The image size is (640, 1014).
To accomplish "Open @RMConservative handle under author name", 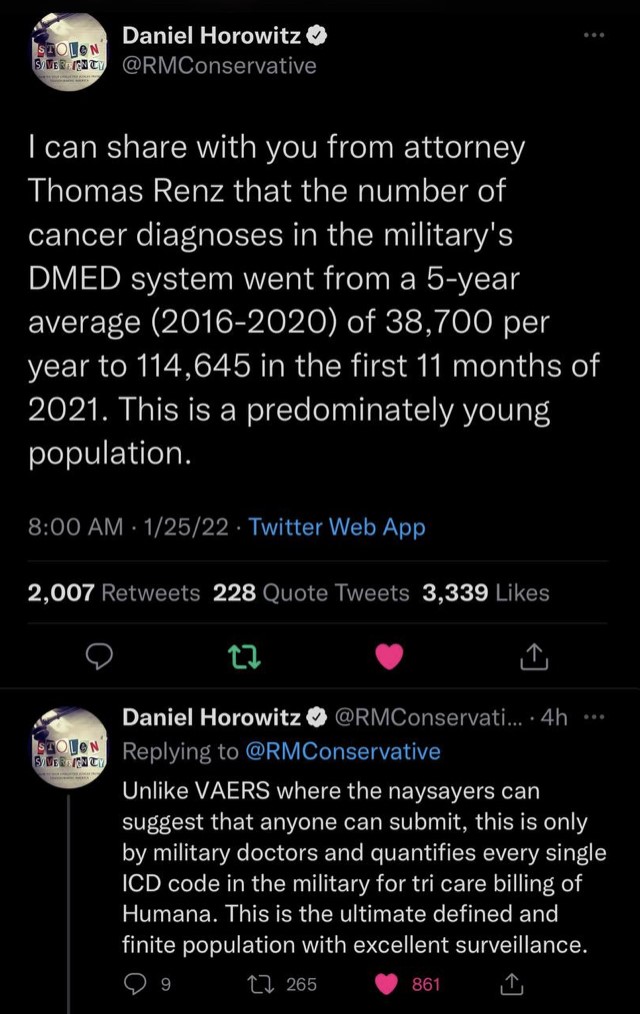I will pos(218,66).
